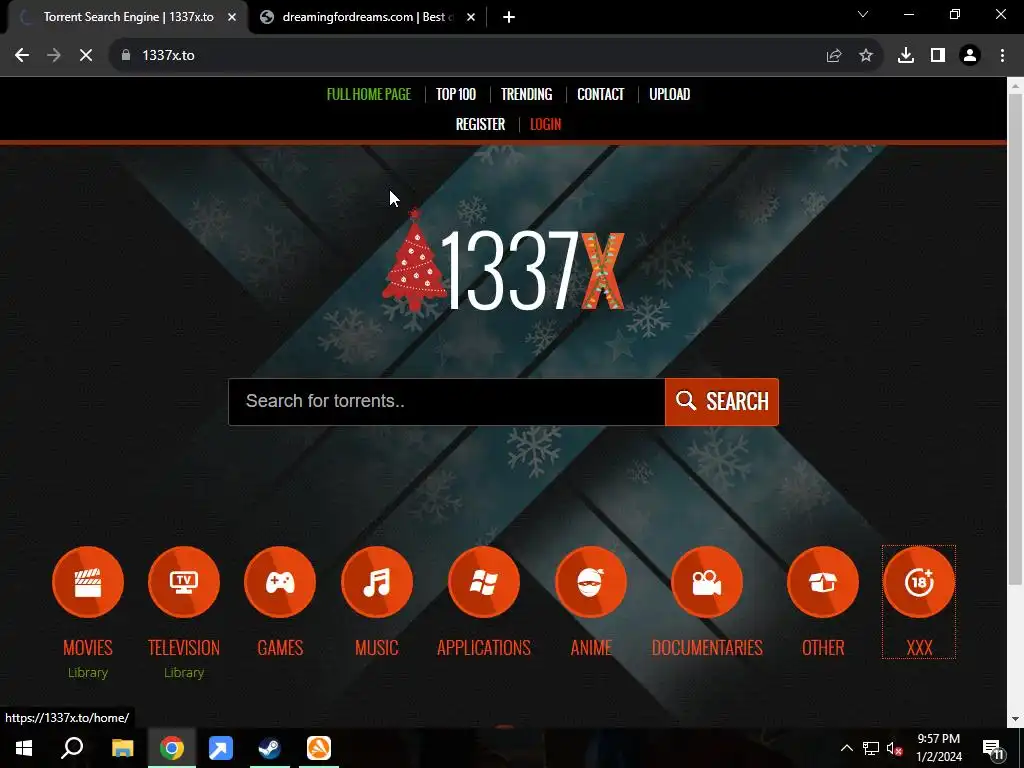Open the blue arrow app in taskbar

coord(221,748)
